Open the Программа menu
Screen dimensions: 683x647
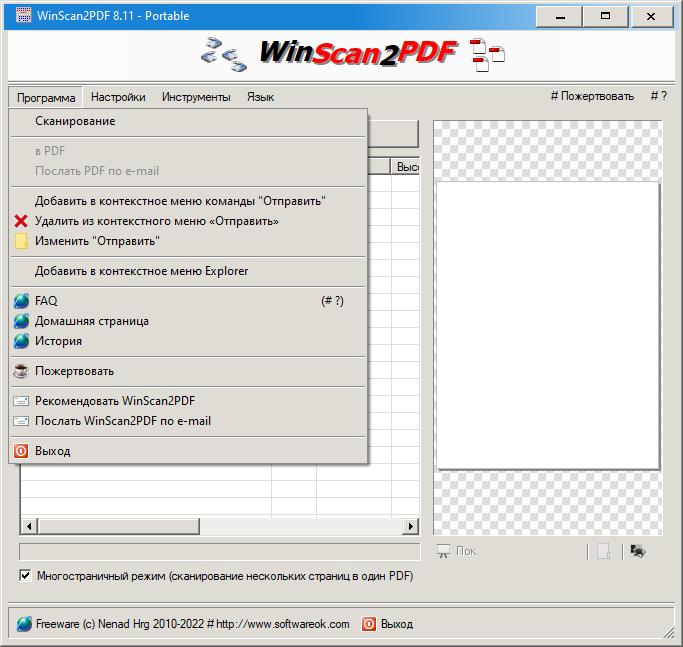click(46, 97)
